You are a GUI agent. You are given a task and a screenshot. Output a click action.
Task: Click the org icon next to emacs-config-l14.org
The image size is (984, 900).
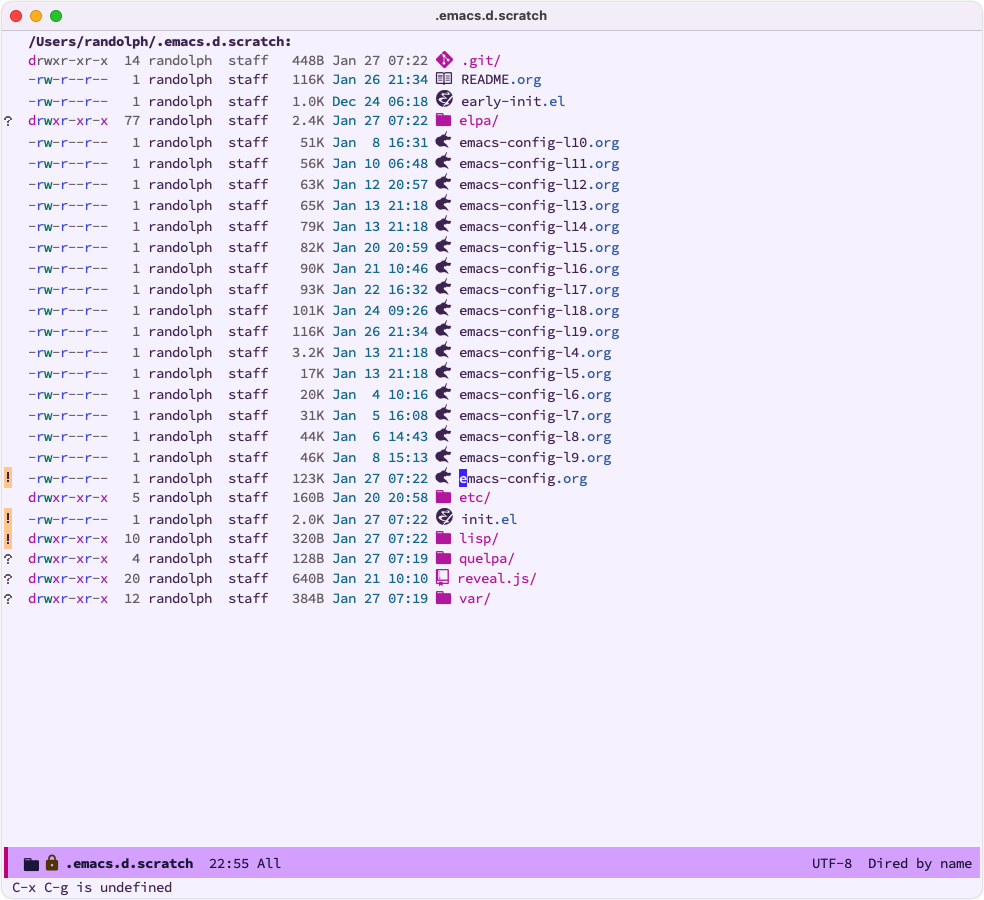click(x=444, y=225)
